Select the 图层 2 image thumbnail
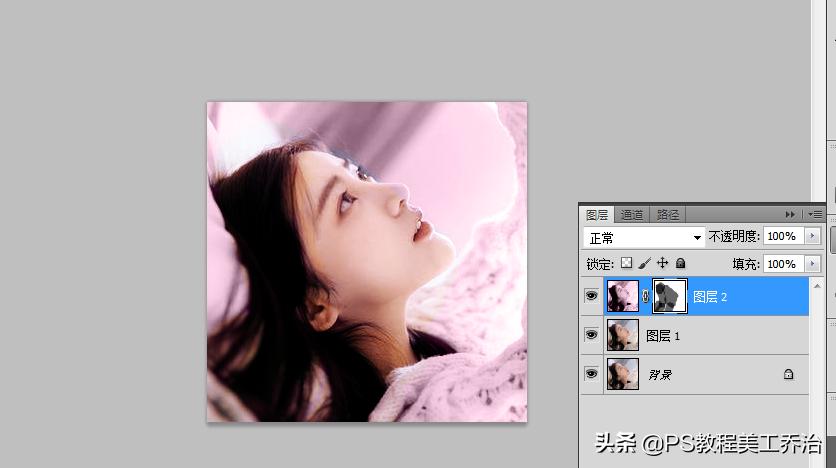 pyautogui.click(x=623, y=296)
